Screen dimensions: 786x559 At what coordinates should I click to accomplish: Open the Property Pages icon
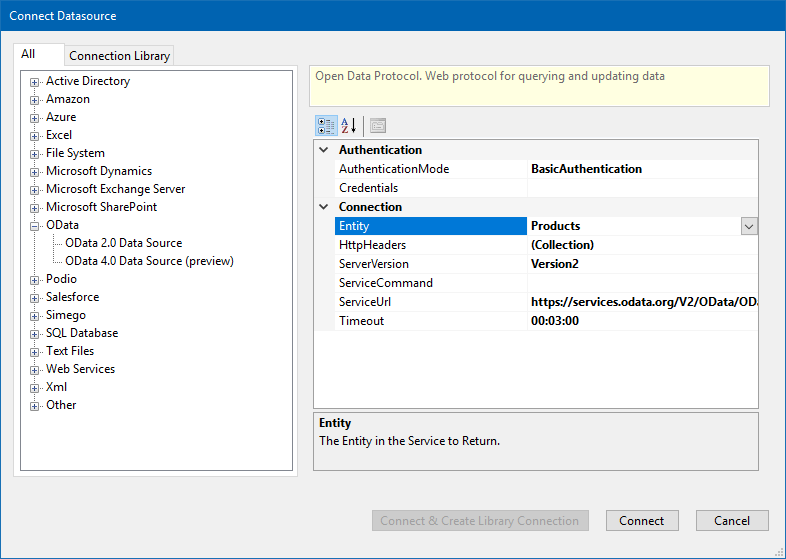(x=378, y=126)
